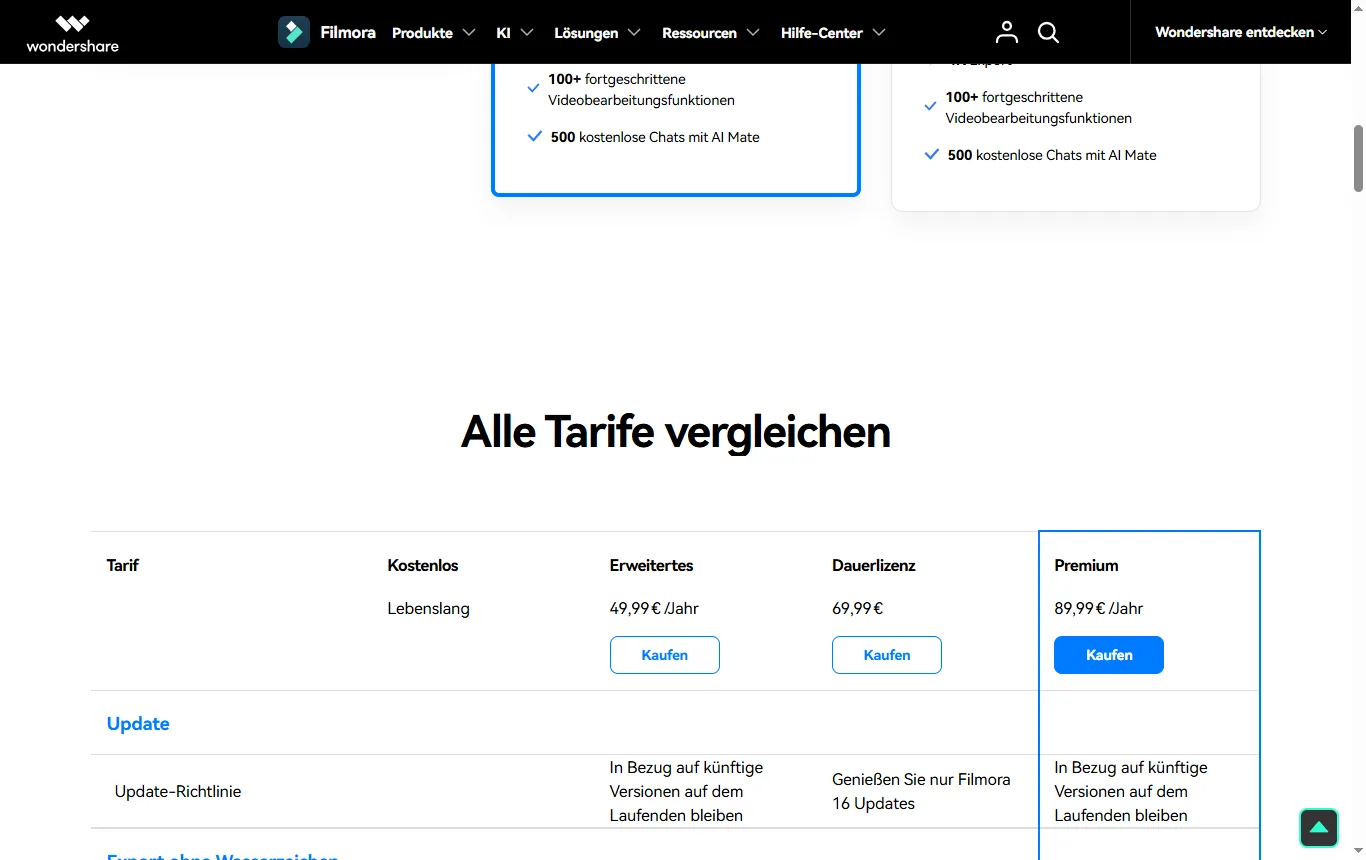Click the Alle Tarife vergleichen heading
Image resolution: width=1366 pixels, height=860 pixels.
[x=676, y=432]
